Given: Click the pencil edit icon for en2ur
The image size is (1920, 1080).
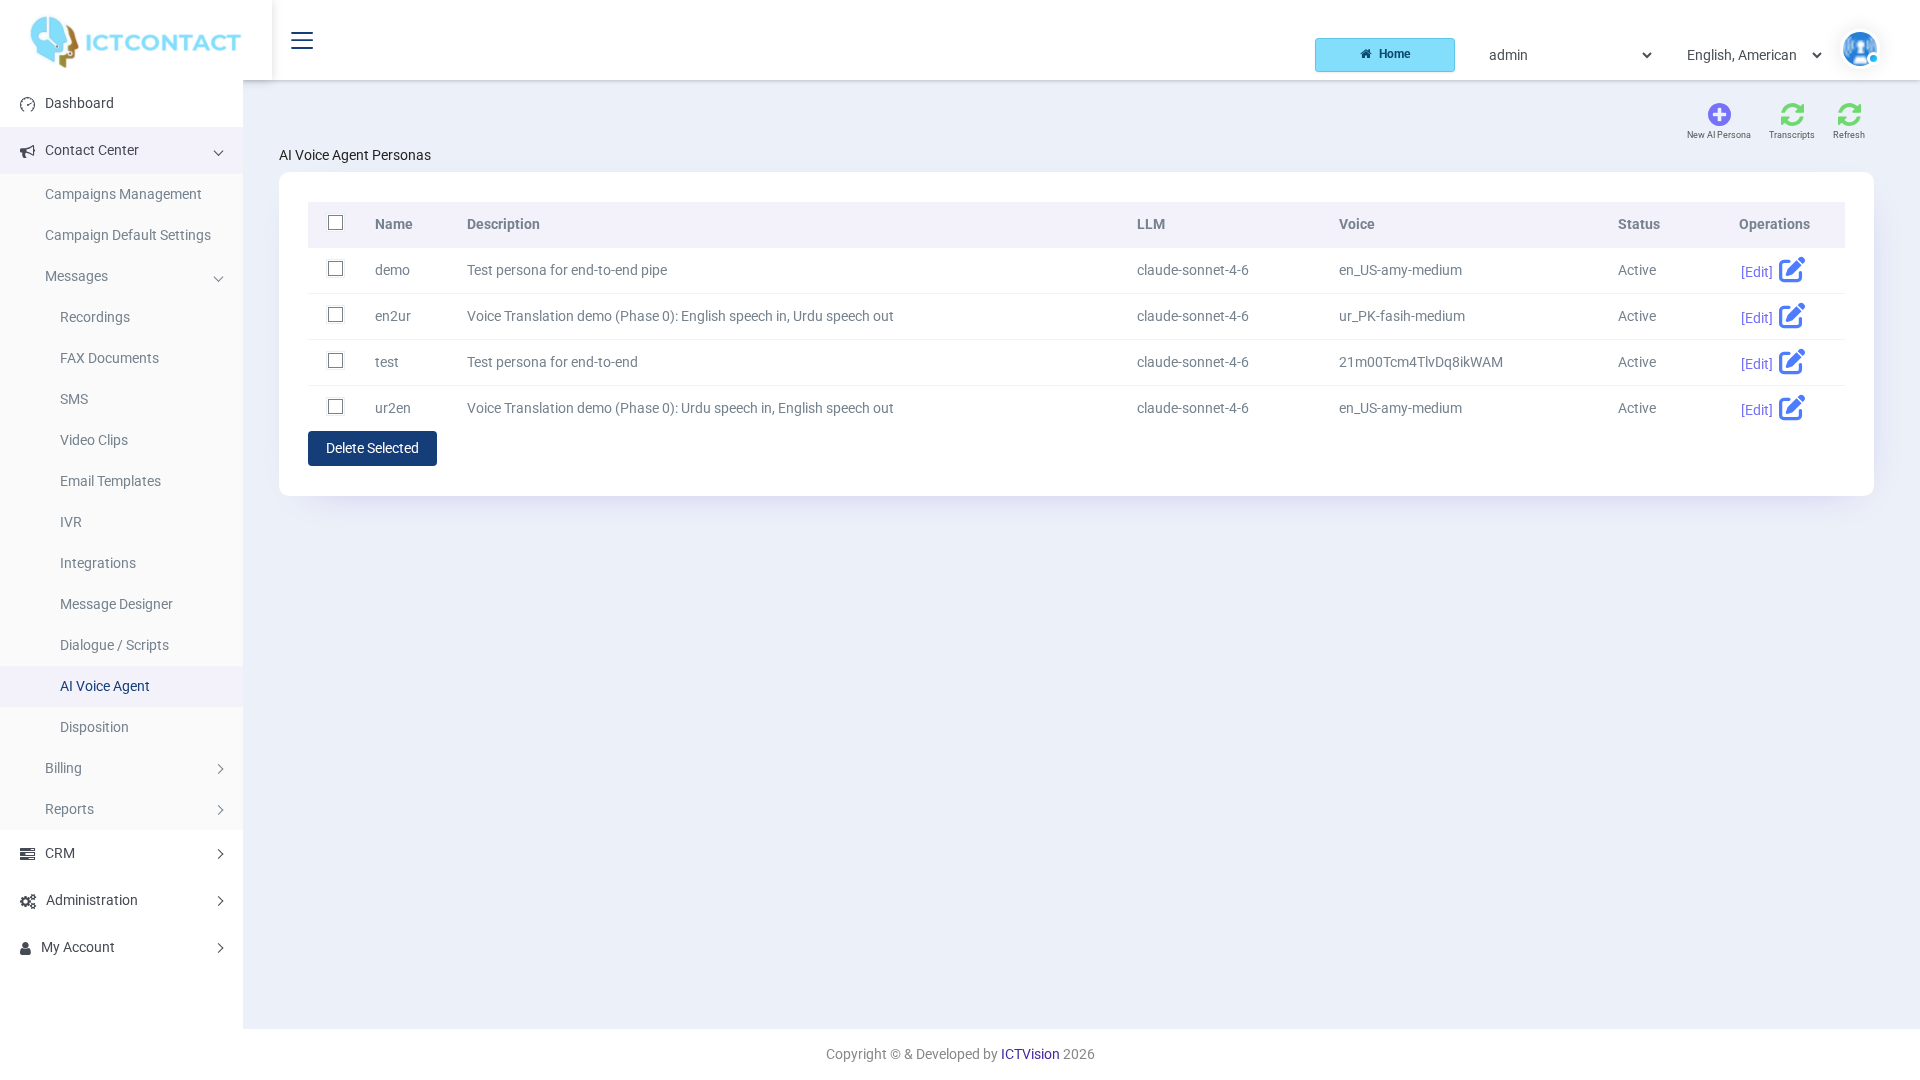Looking at the screenshot, I should [1792, 316].
